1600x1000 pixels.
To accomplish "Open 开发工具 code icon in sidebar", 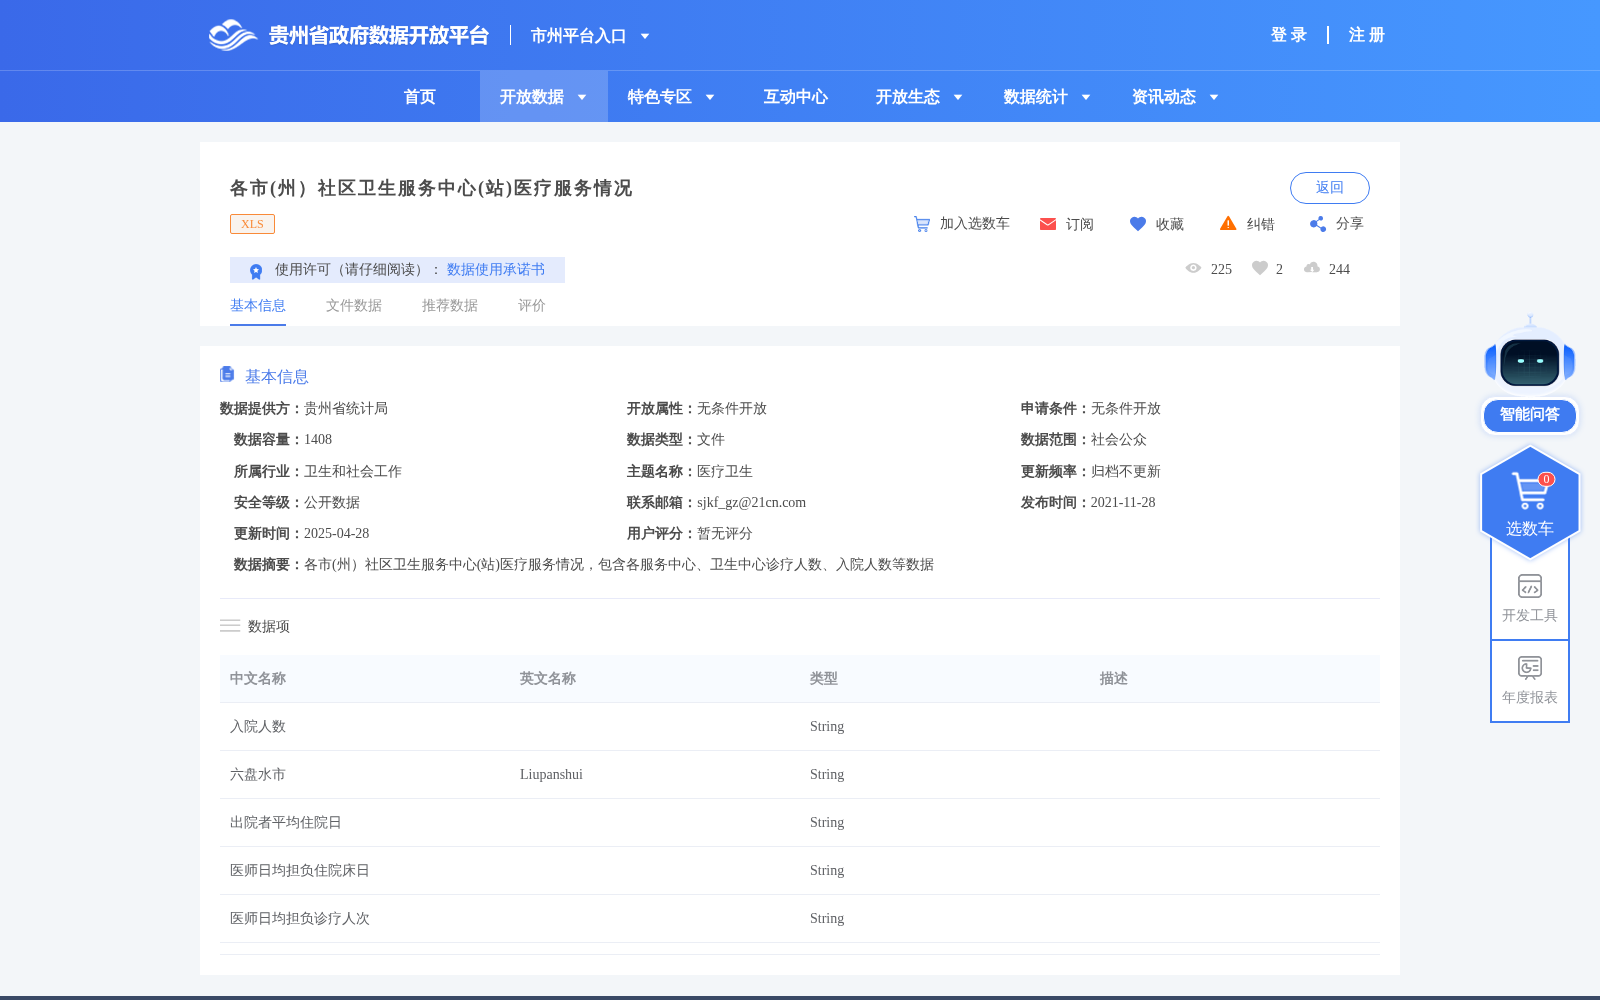I will coord(1530,586).
